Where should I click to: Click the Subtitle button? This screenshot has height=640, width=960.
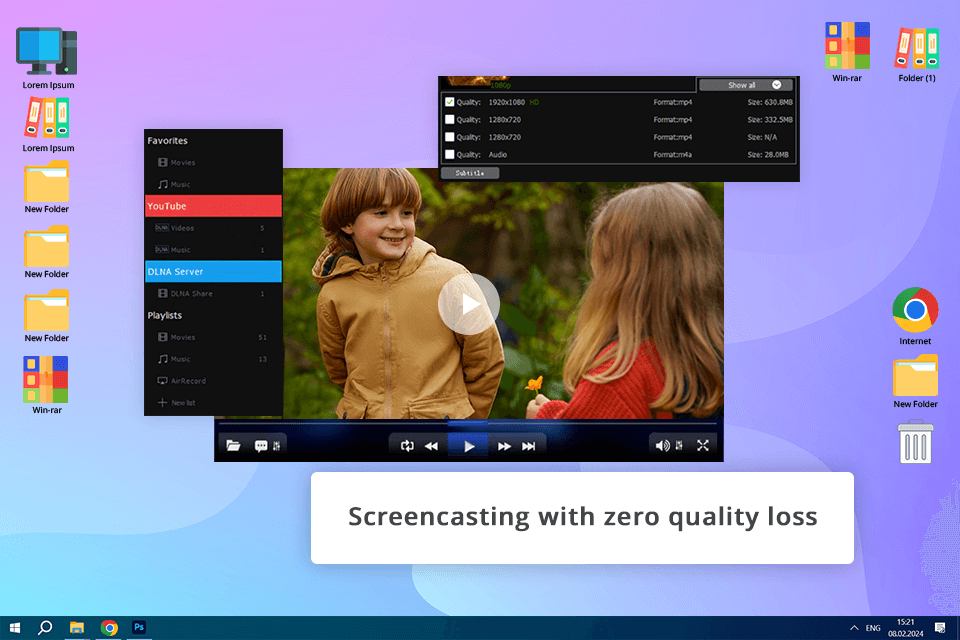(470, 173)
